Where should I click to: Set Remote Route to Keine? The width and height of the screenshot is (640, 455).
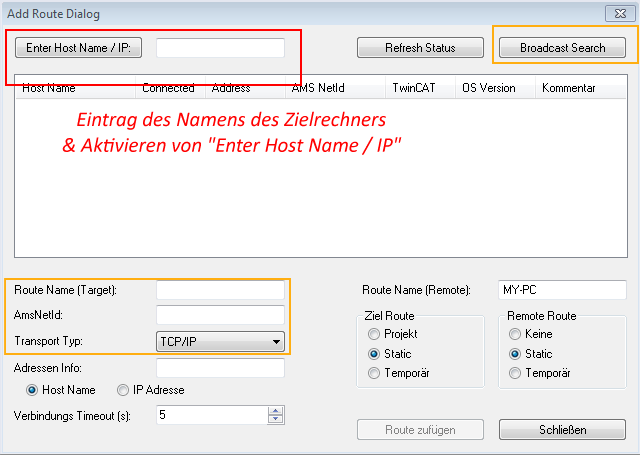point(516,334)
